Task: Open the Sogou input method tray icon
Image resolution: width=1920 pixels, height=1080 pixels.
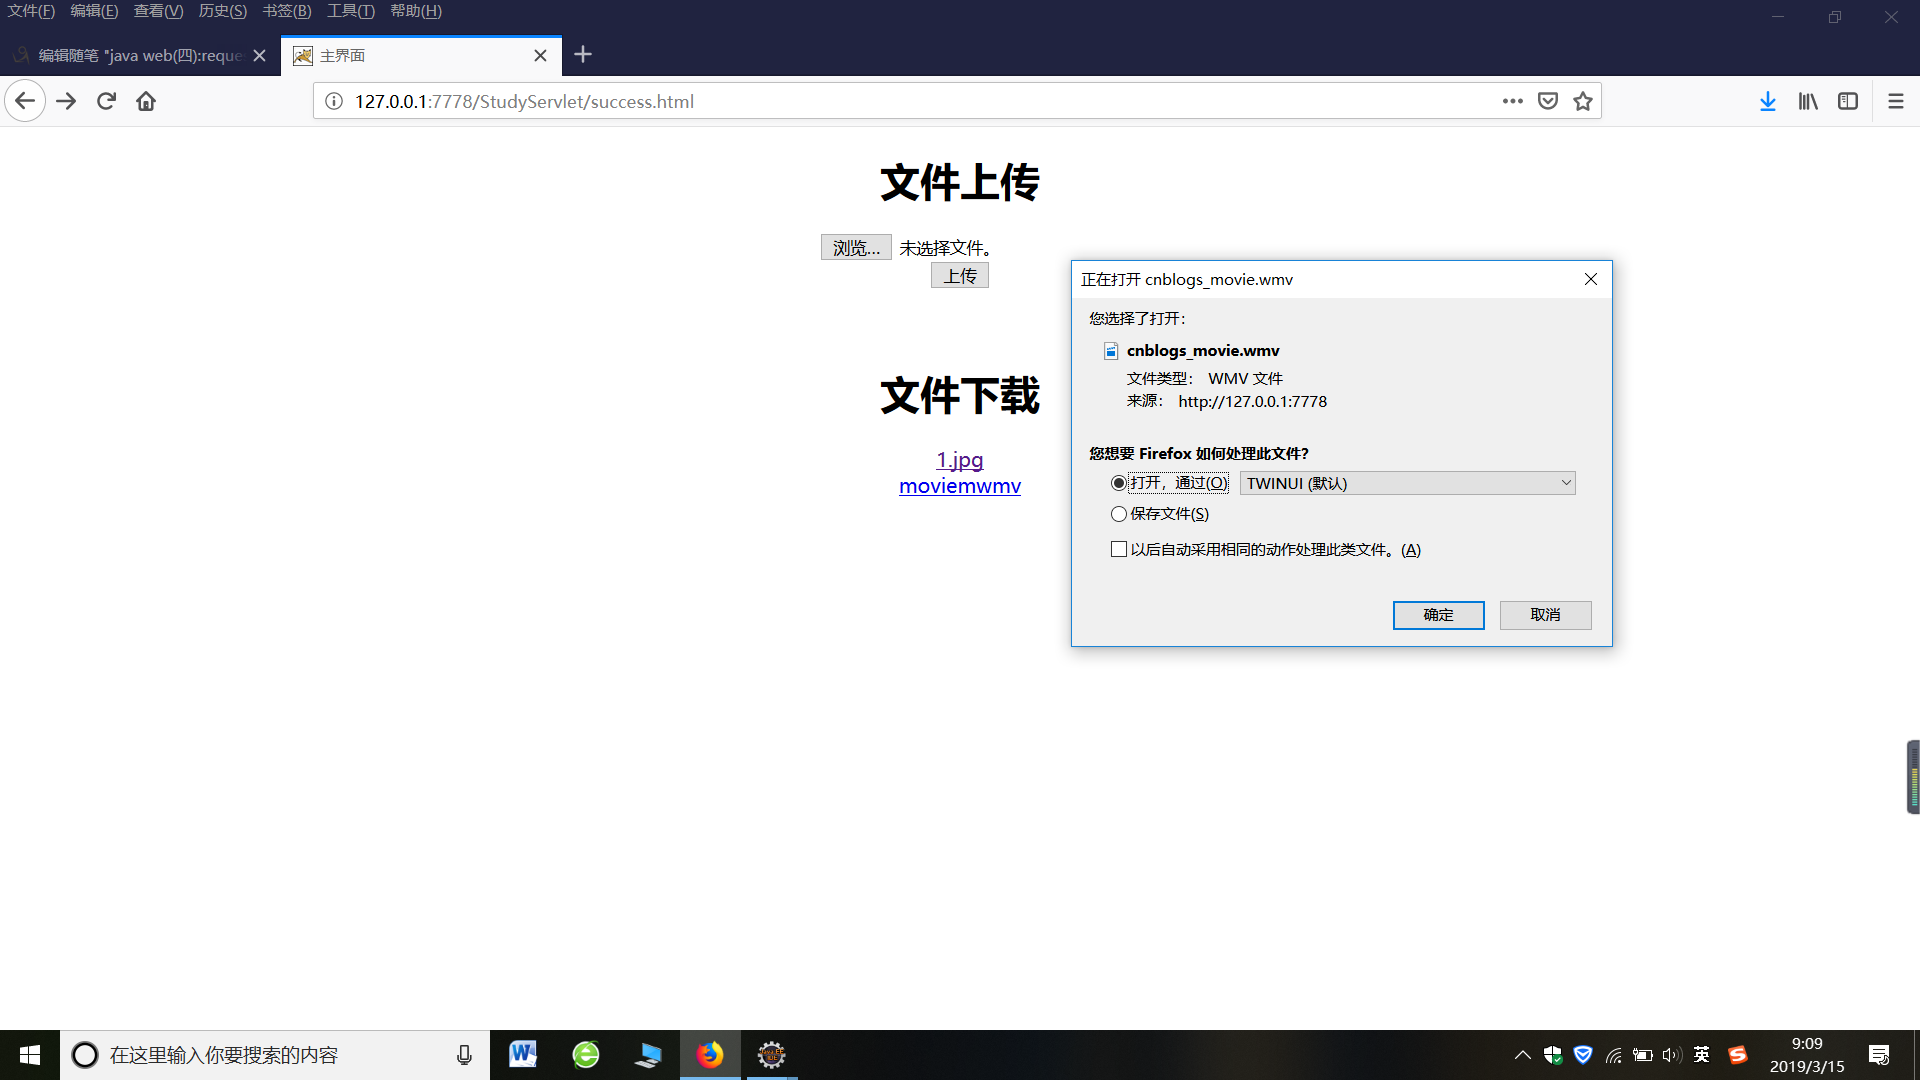Action: 1738,1055
